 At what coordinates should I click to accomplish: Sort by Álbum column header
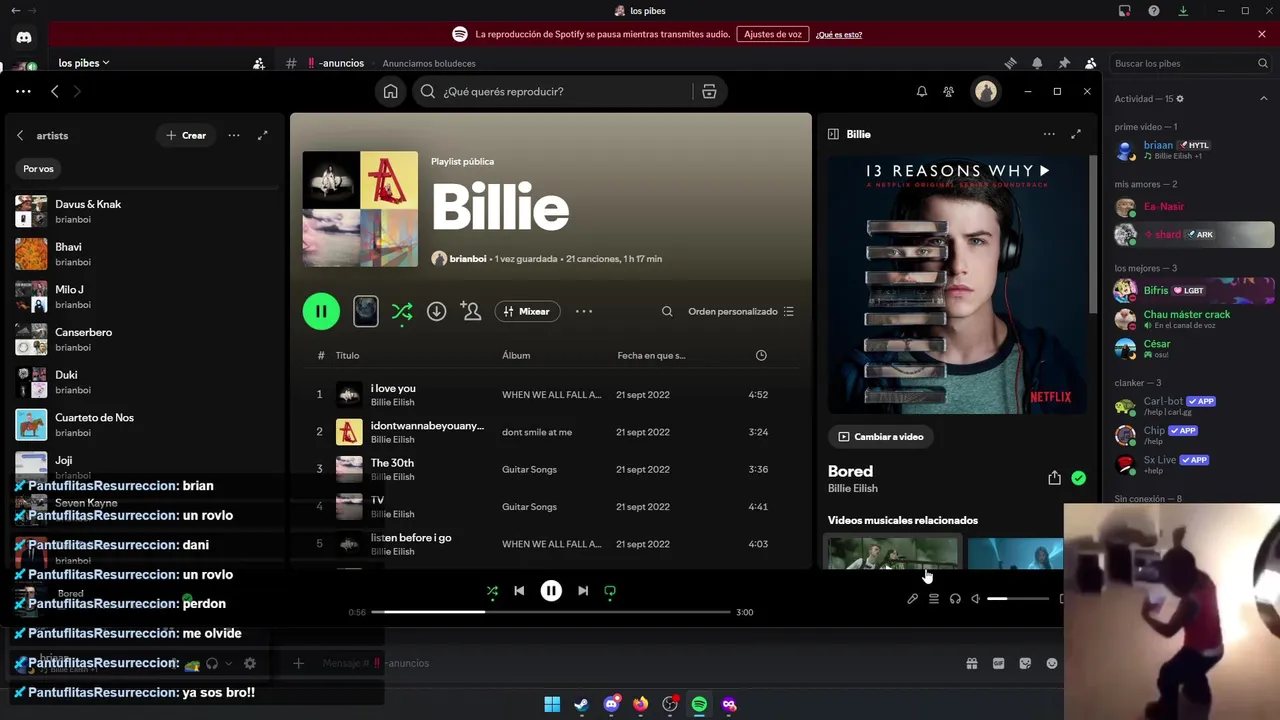(x=516, y=355)
